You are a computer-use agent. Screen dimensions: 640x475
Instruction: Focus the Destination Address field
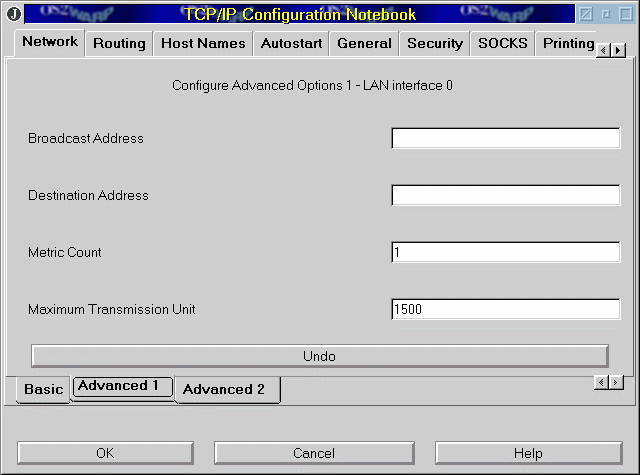[x=506, y=195]
